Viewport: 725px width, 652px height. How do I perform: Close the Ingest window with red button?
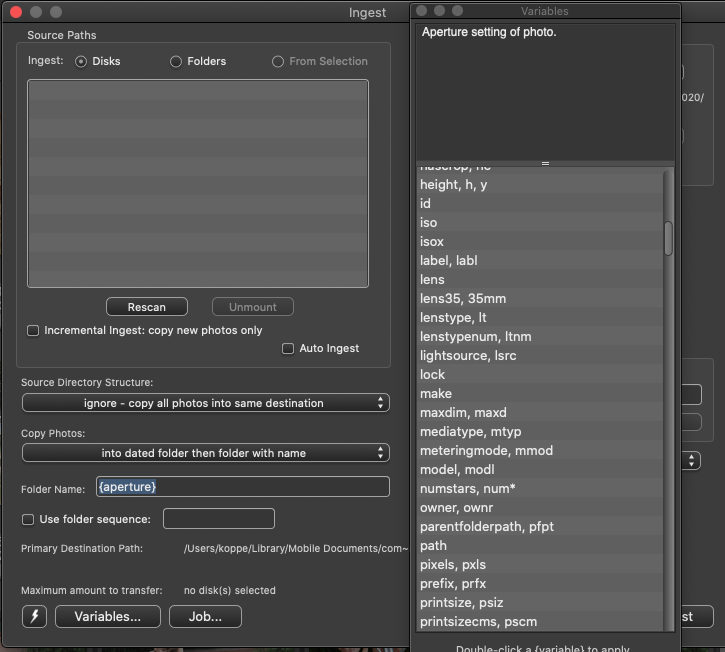click(x=15, y=12)
